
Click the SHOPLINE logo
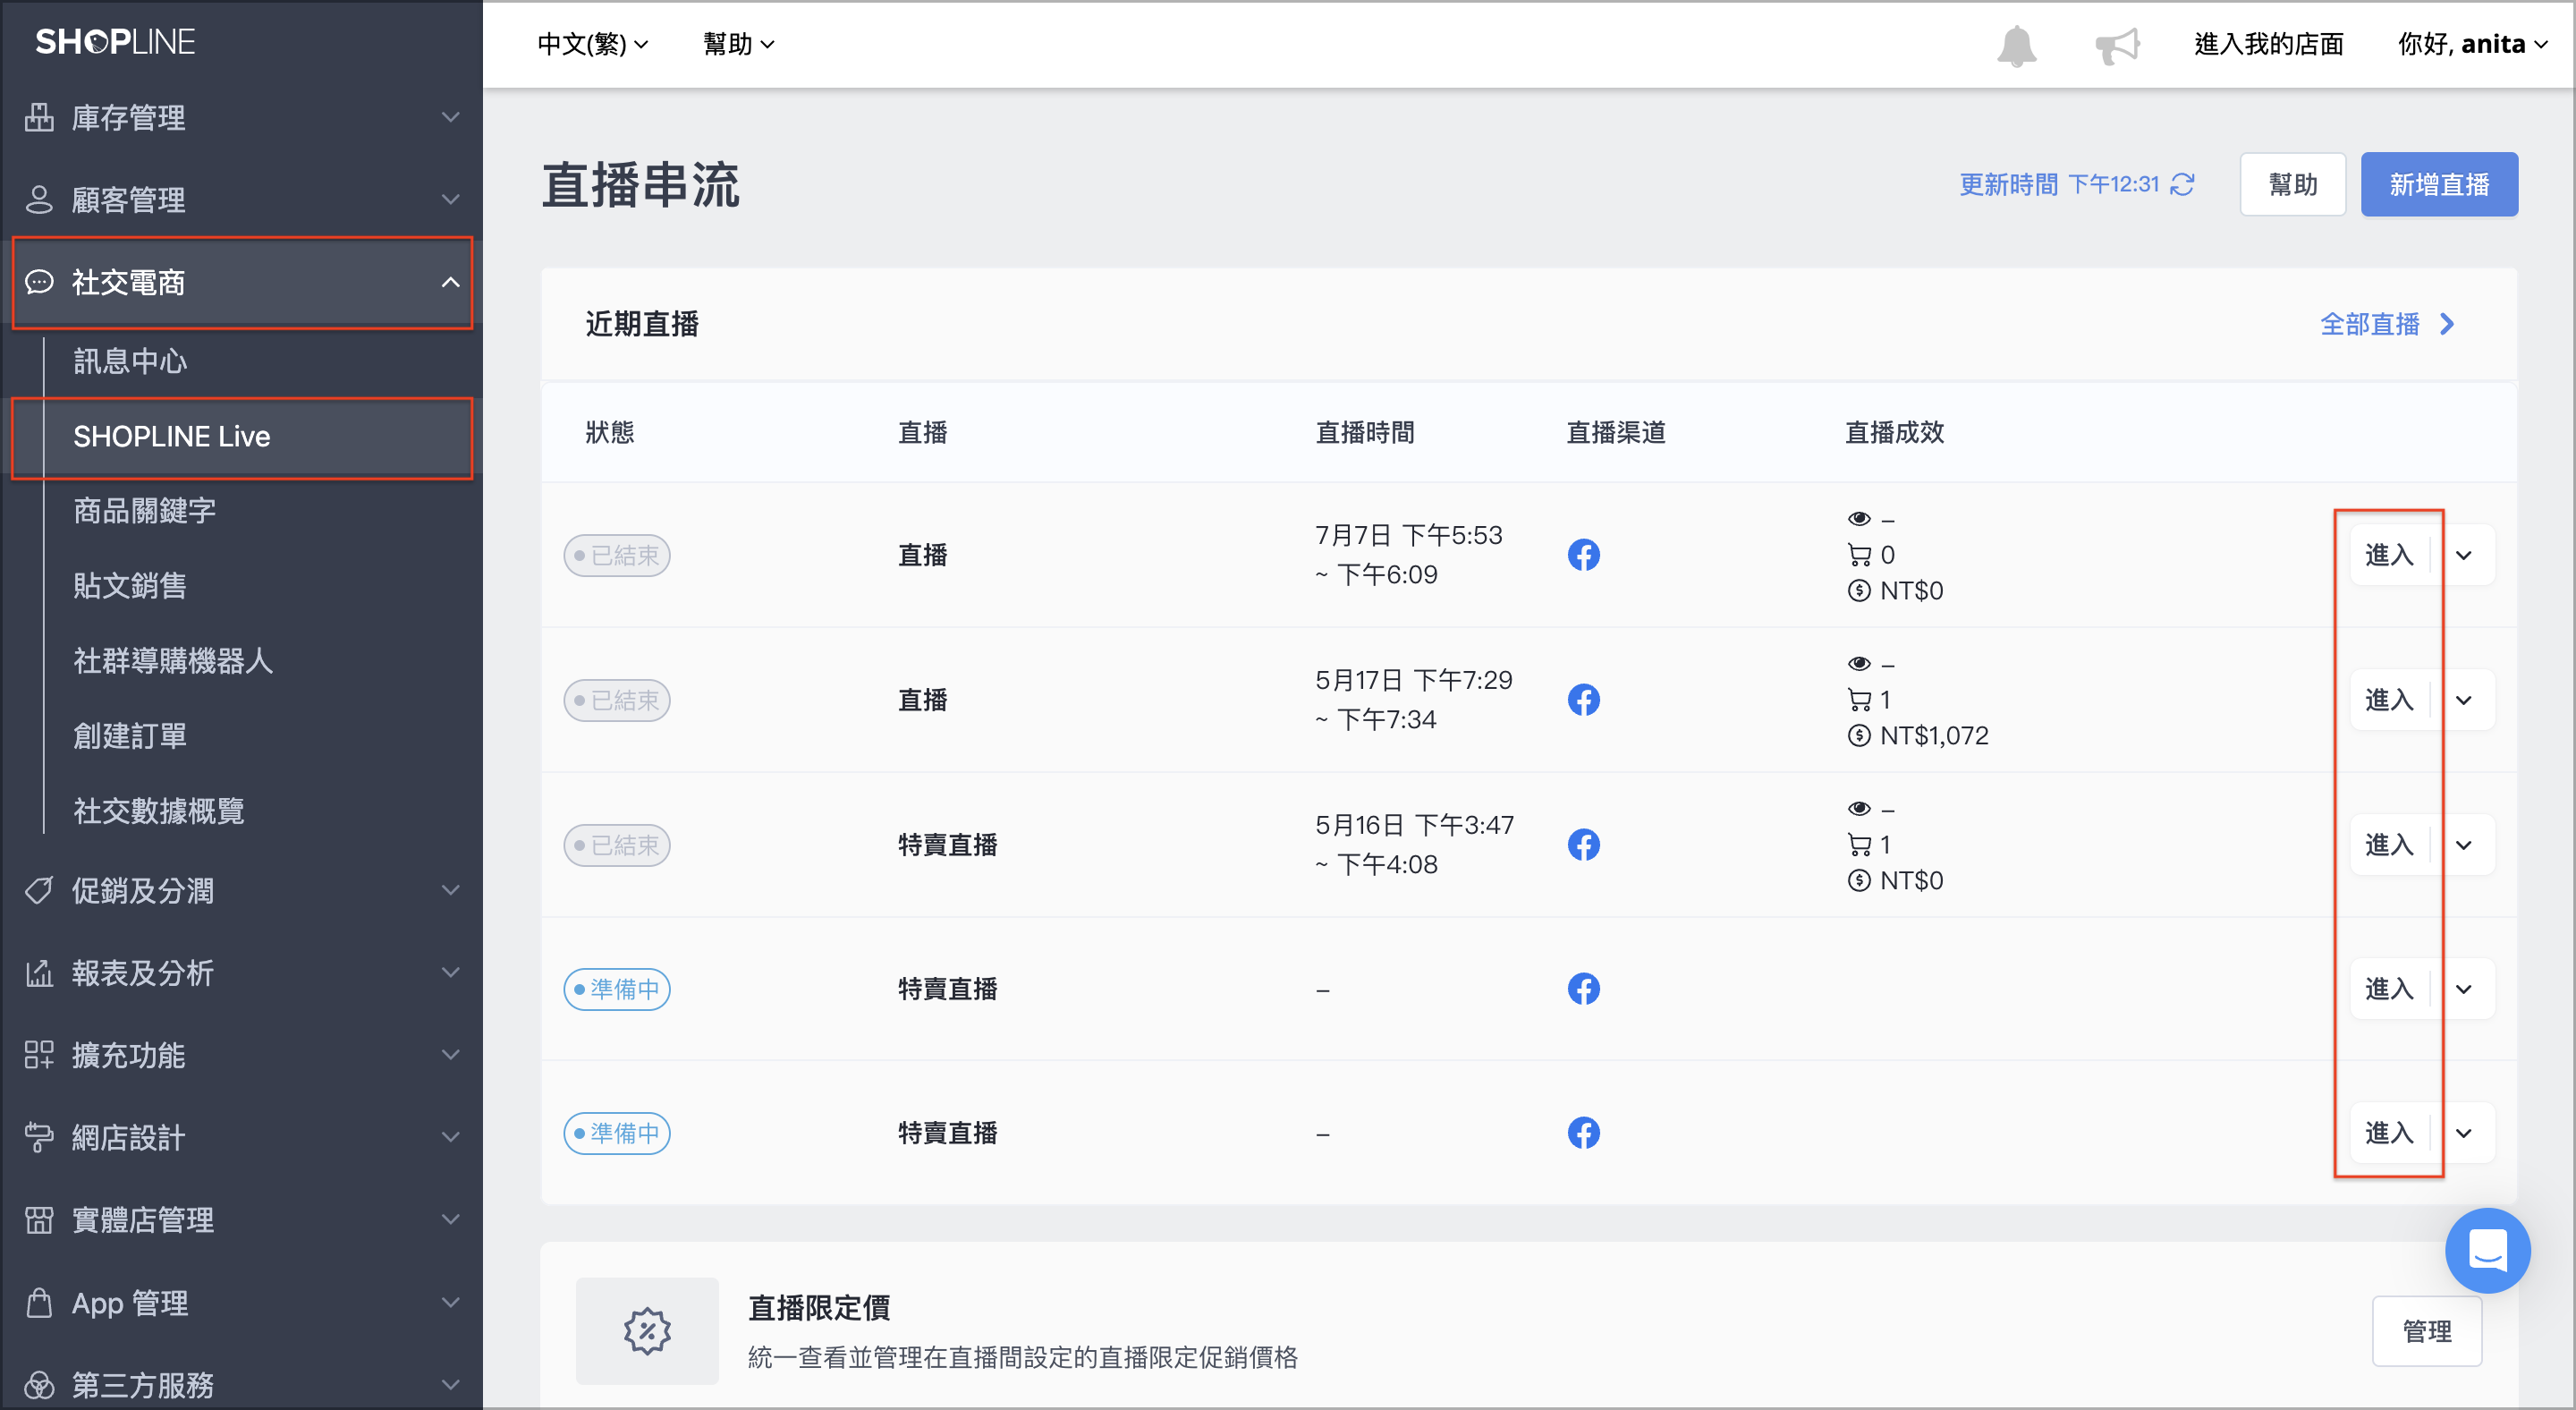(x=115, y=42)
